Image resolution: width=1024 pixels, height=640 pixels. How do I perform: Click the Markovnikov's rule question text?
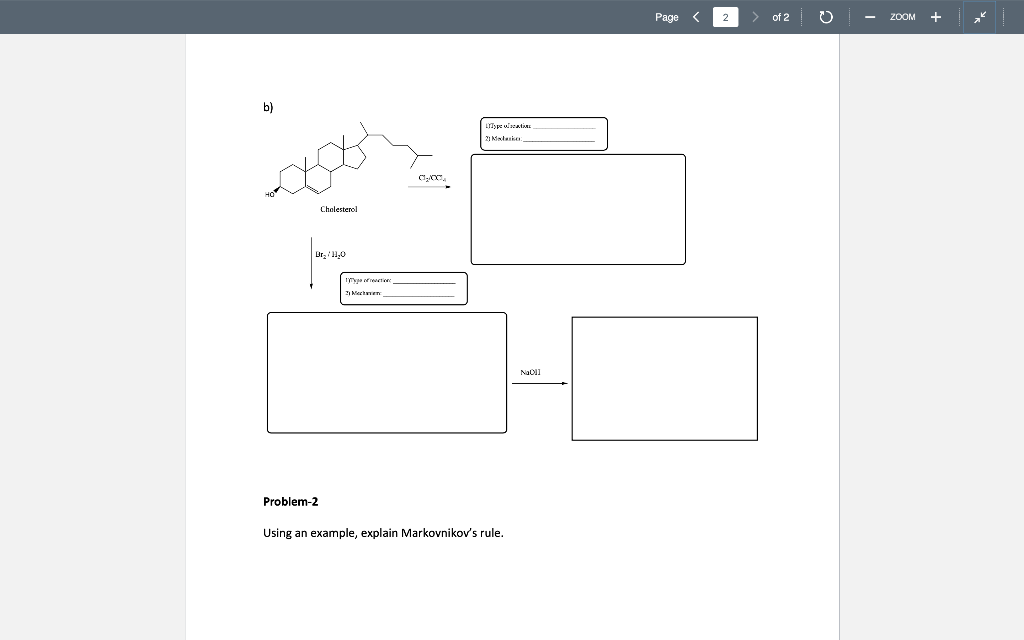[x=383, y=532]
